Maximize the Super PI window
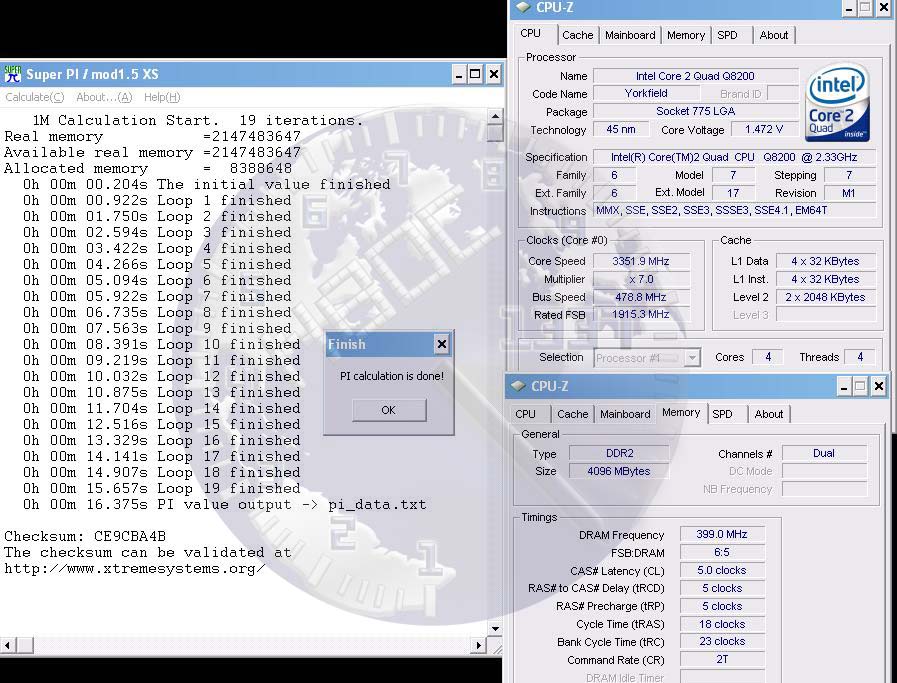 [x=475, y=74]
